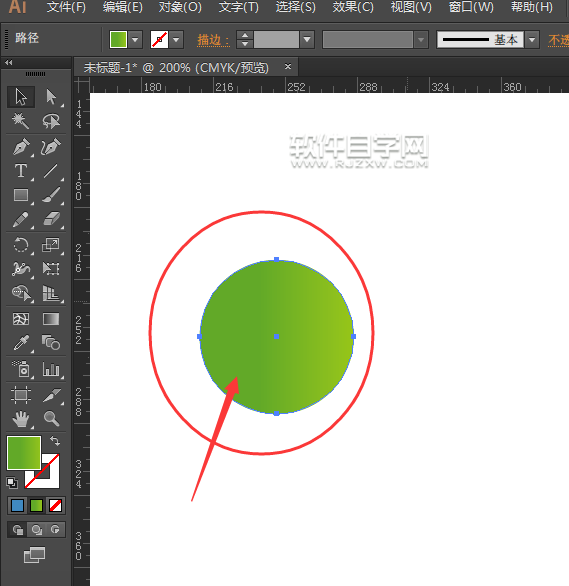Set paint to None mode button
Viewport: 569px width, 586px height.
point(55,506)
